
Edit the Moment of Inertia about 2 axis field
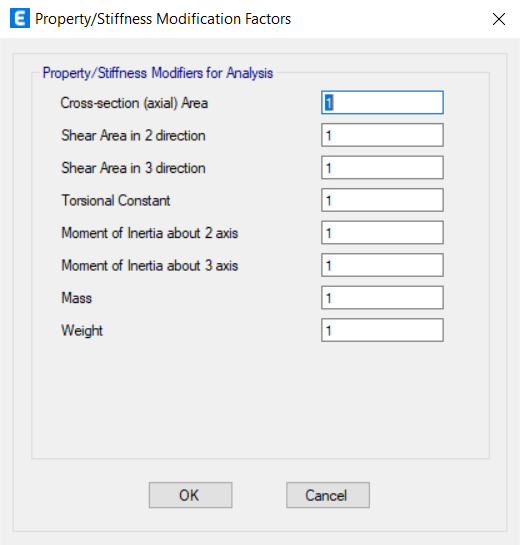382,233
